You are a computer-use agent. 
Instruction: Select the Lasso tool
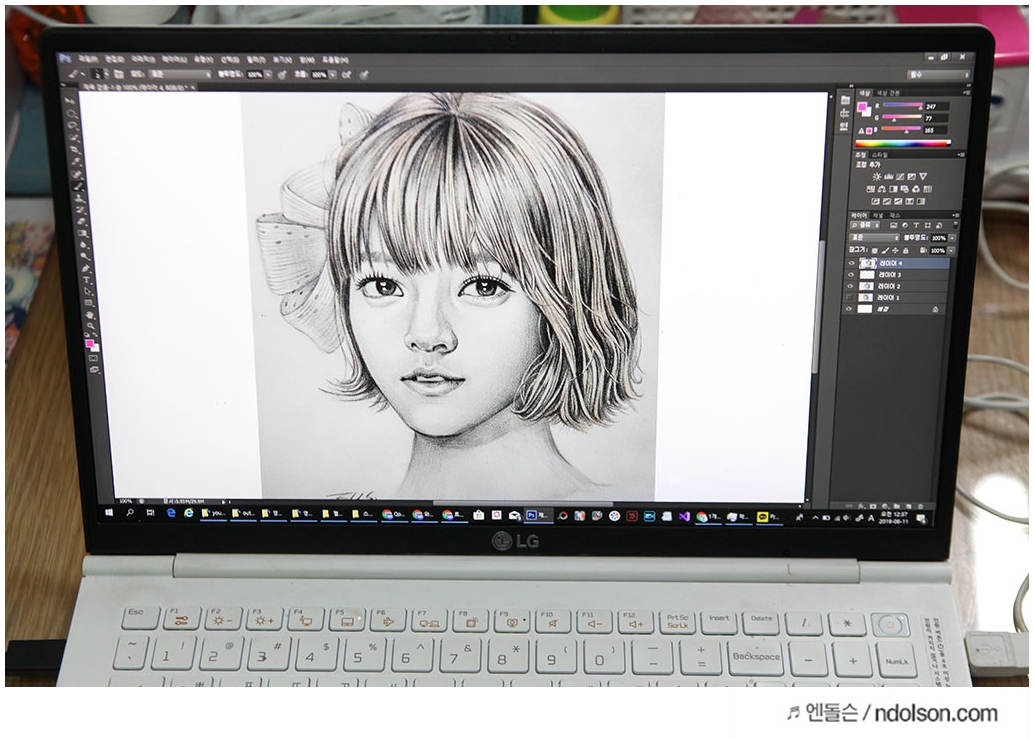(x=72, y=125)
